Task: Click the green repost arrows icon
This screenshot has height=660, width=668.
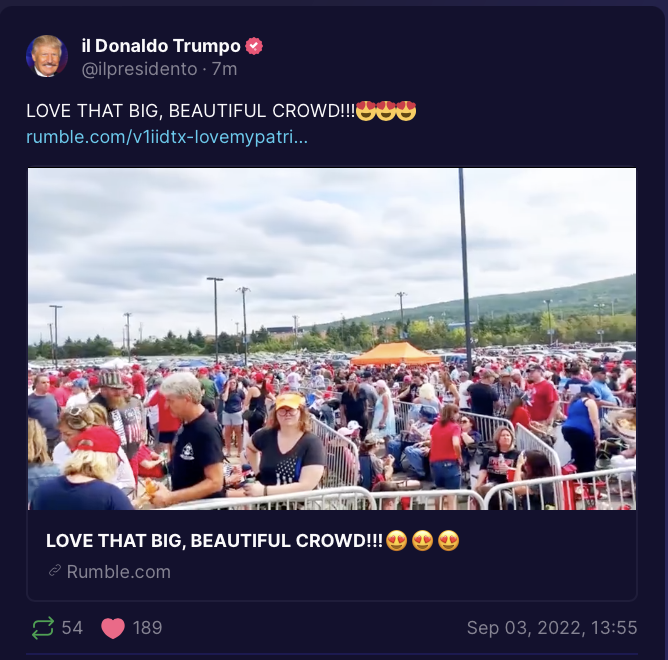Action: pos(43,628)
